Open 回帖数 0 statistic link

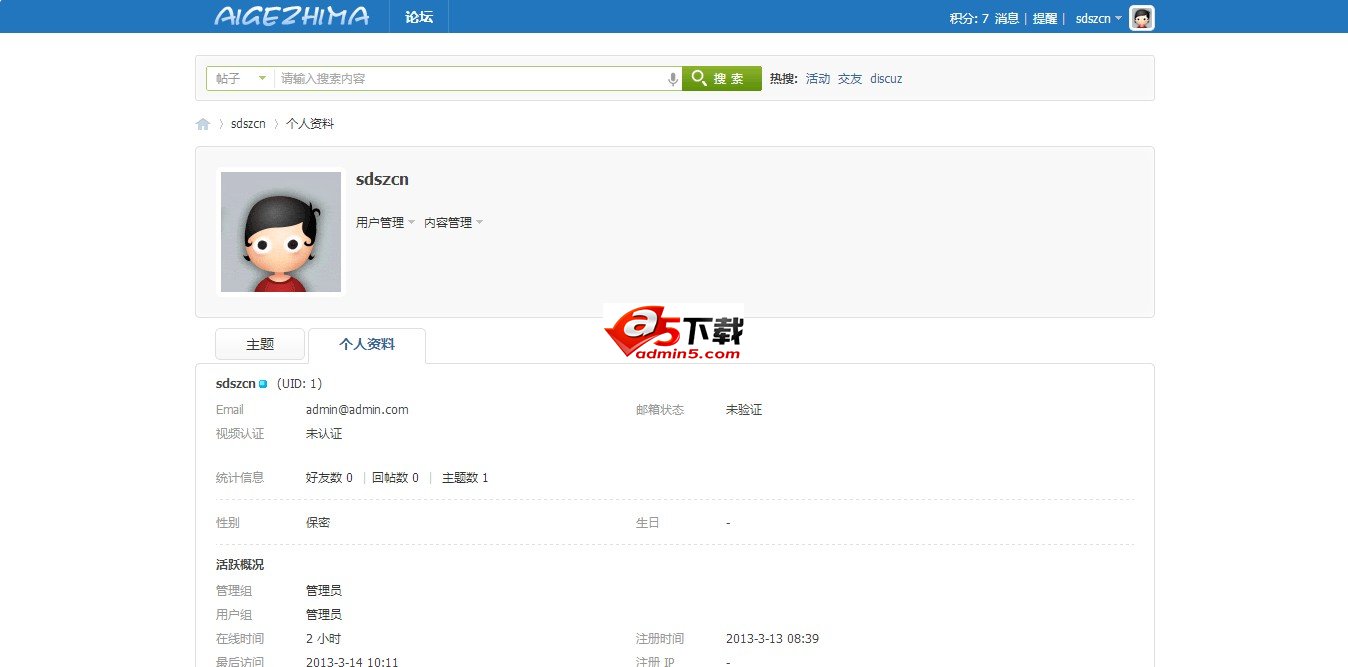pos(395,478)
